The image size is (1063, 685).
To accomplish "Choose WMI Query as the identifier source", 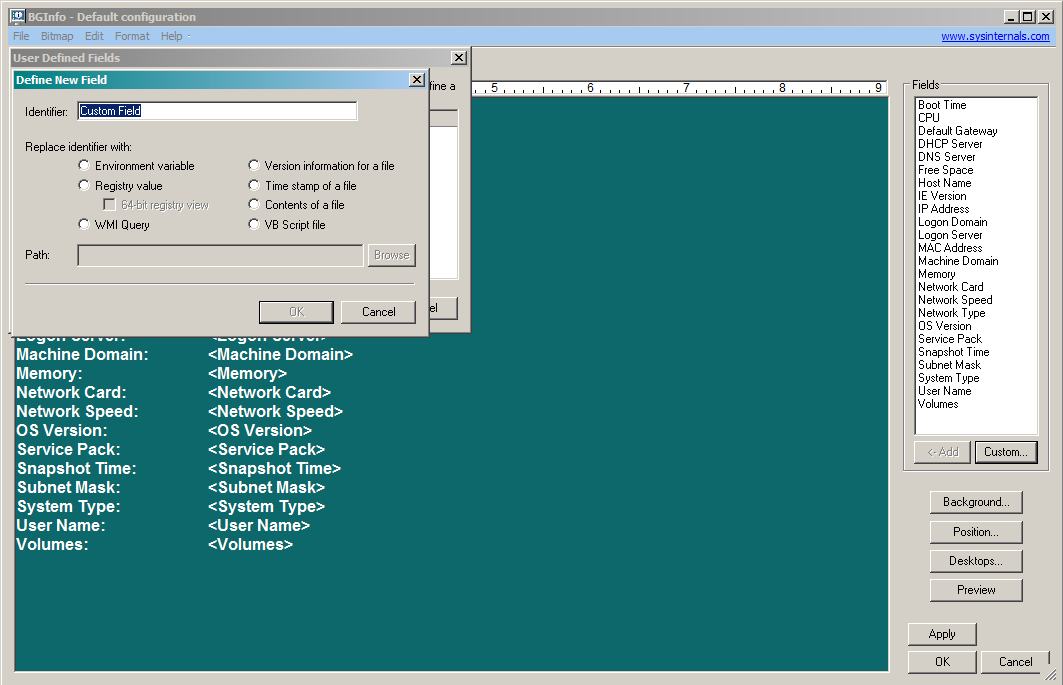I will tap(84, 223).
